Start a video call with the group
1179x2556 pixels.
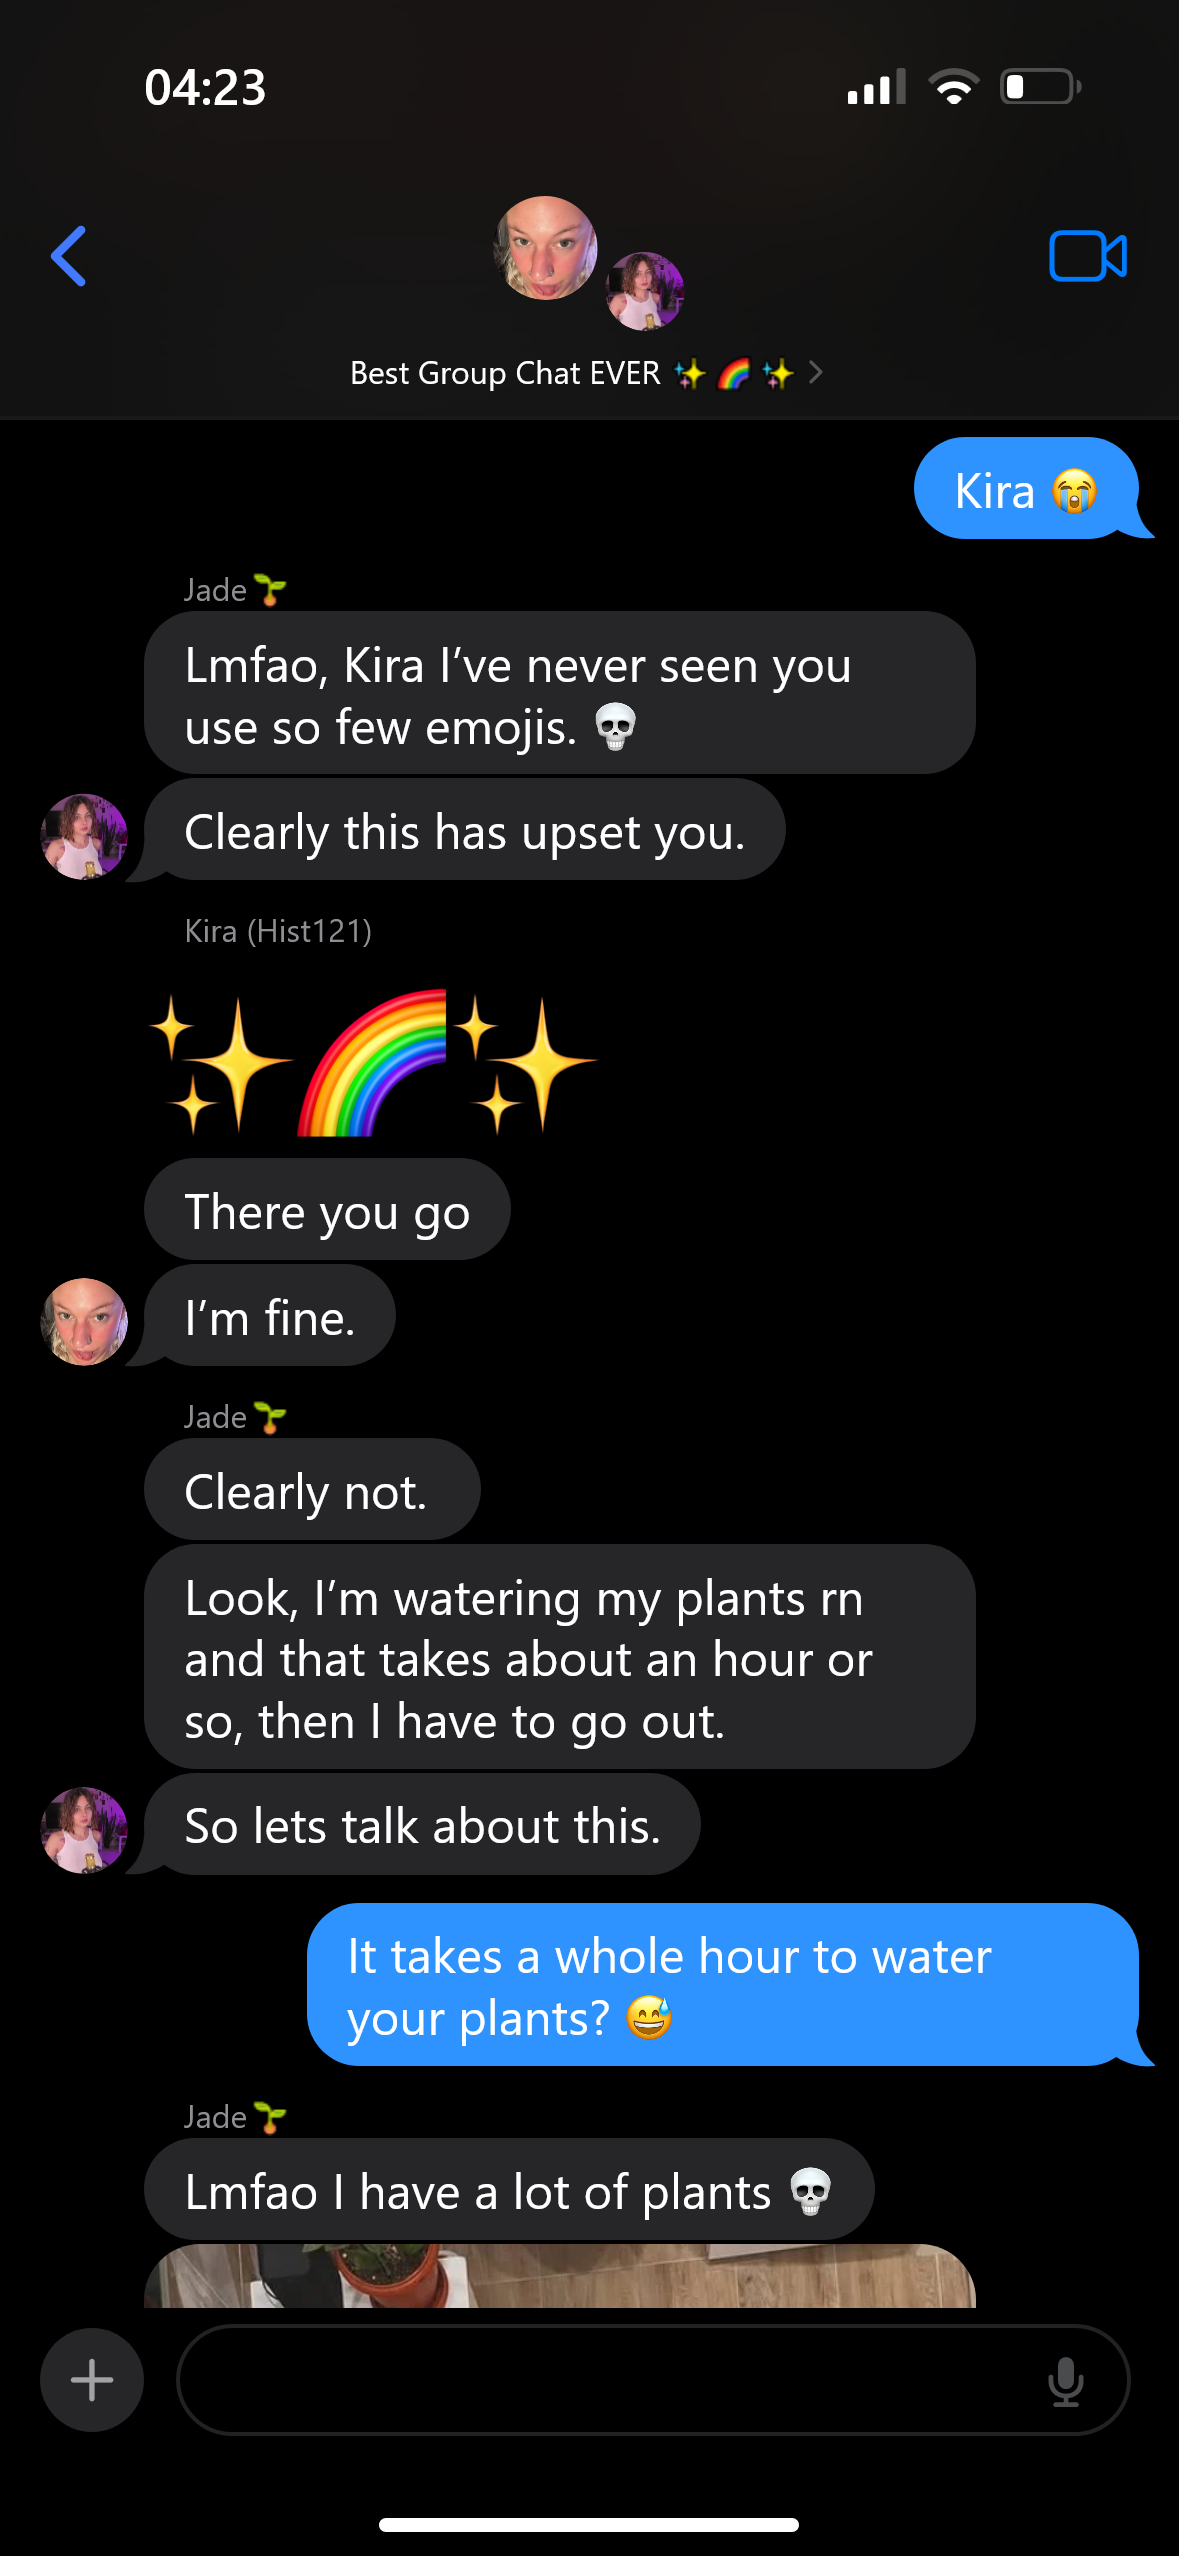tap(1088, 256)
